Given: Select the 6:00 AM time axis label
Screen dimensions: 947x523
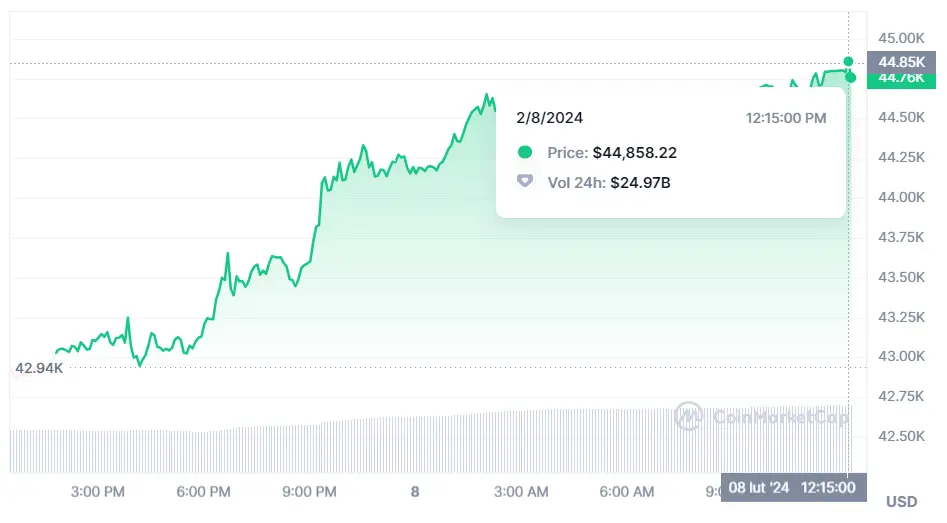Looking at the screenshot, I should click(627, 491).
